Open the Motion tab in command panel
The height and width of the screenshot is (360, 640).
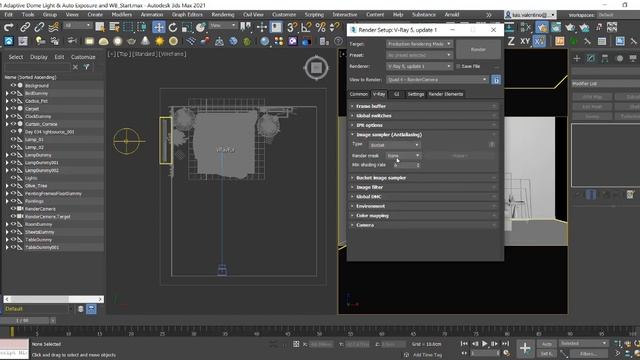pos(619,58)
